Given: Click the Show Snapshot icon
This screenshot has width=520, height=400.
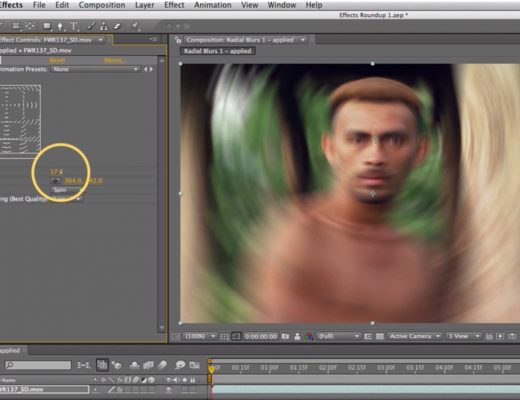Looking at the screenshot, I should [297, 336].
